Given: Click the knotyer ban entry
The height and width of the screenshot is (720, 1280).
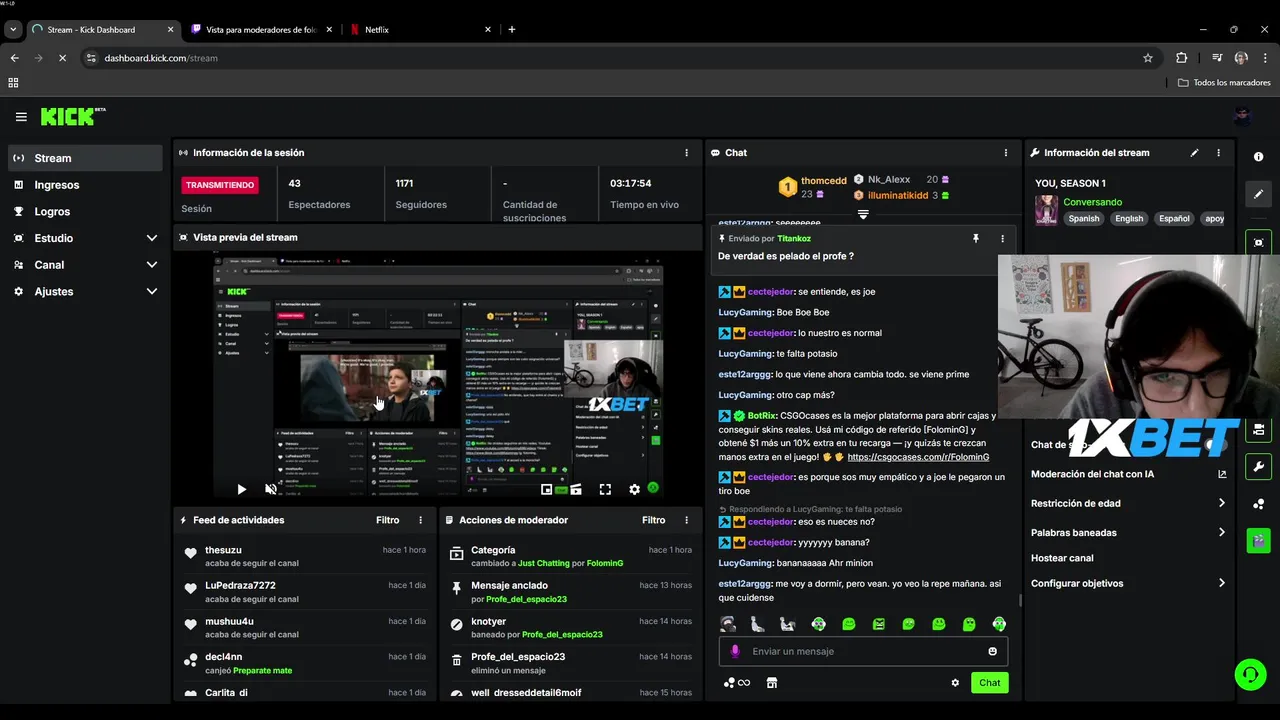Looking at the screenshot, I should coord(570,628).
